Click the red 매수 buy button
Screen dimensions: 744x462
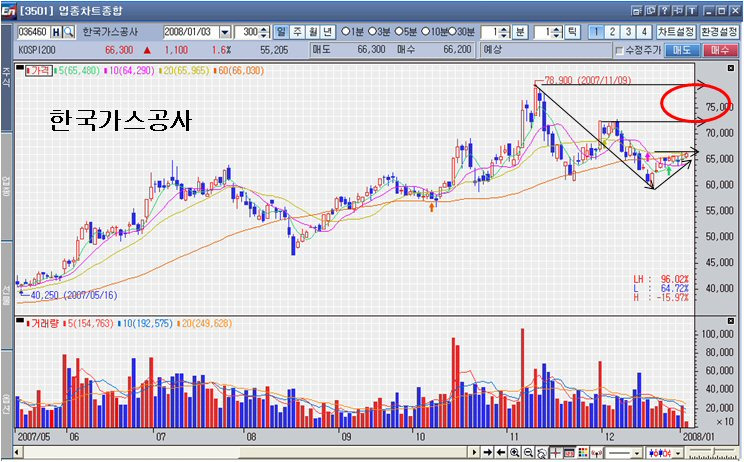pos(721,50)
